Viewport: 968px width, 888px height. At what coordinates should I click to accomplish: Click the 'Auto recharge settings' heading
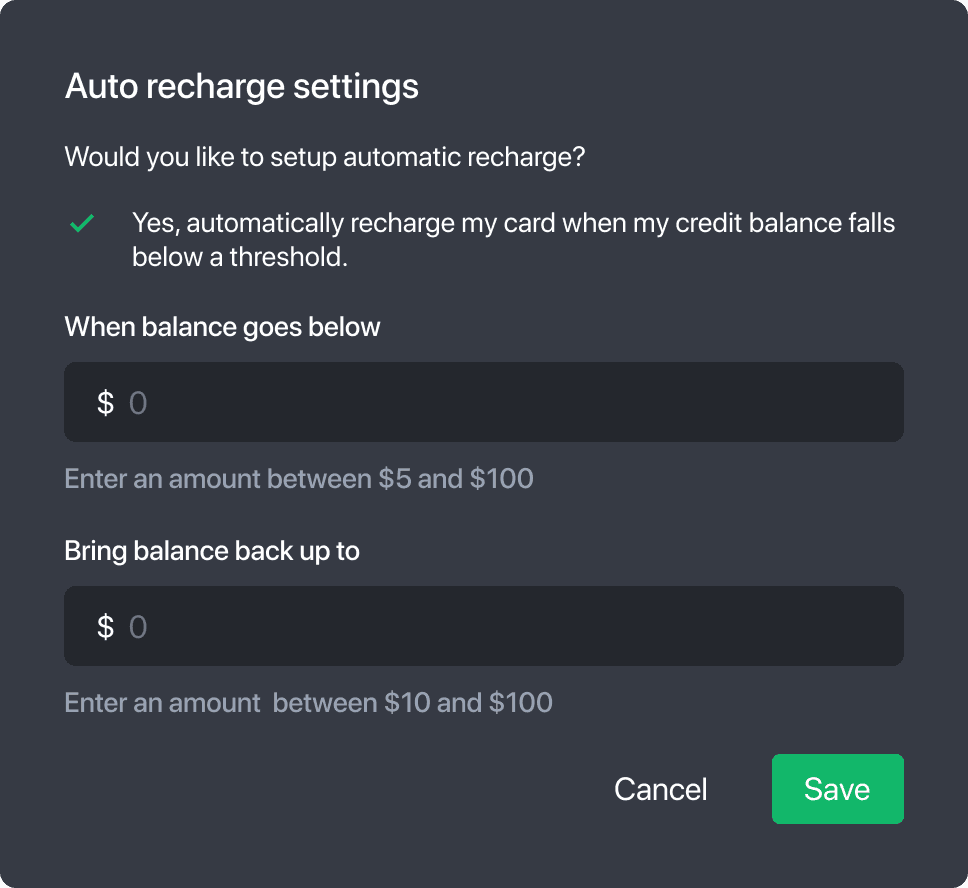(241, 87)
